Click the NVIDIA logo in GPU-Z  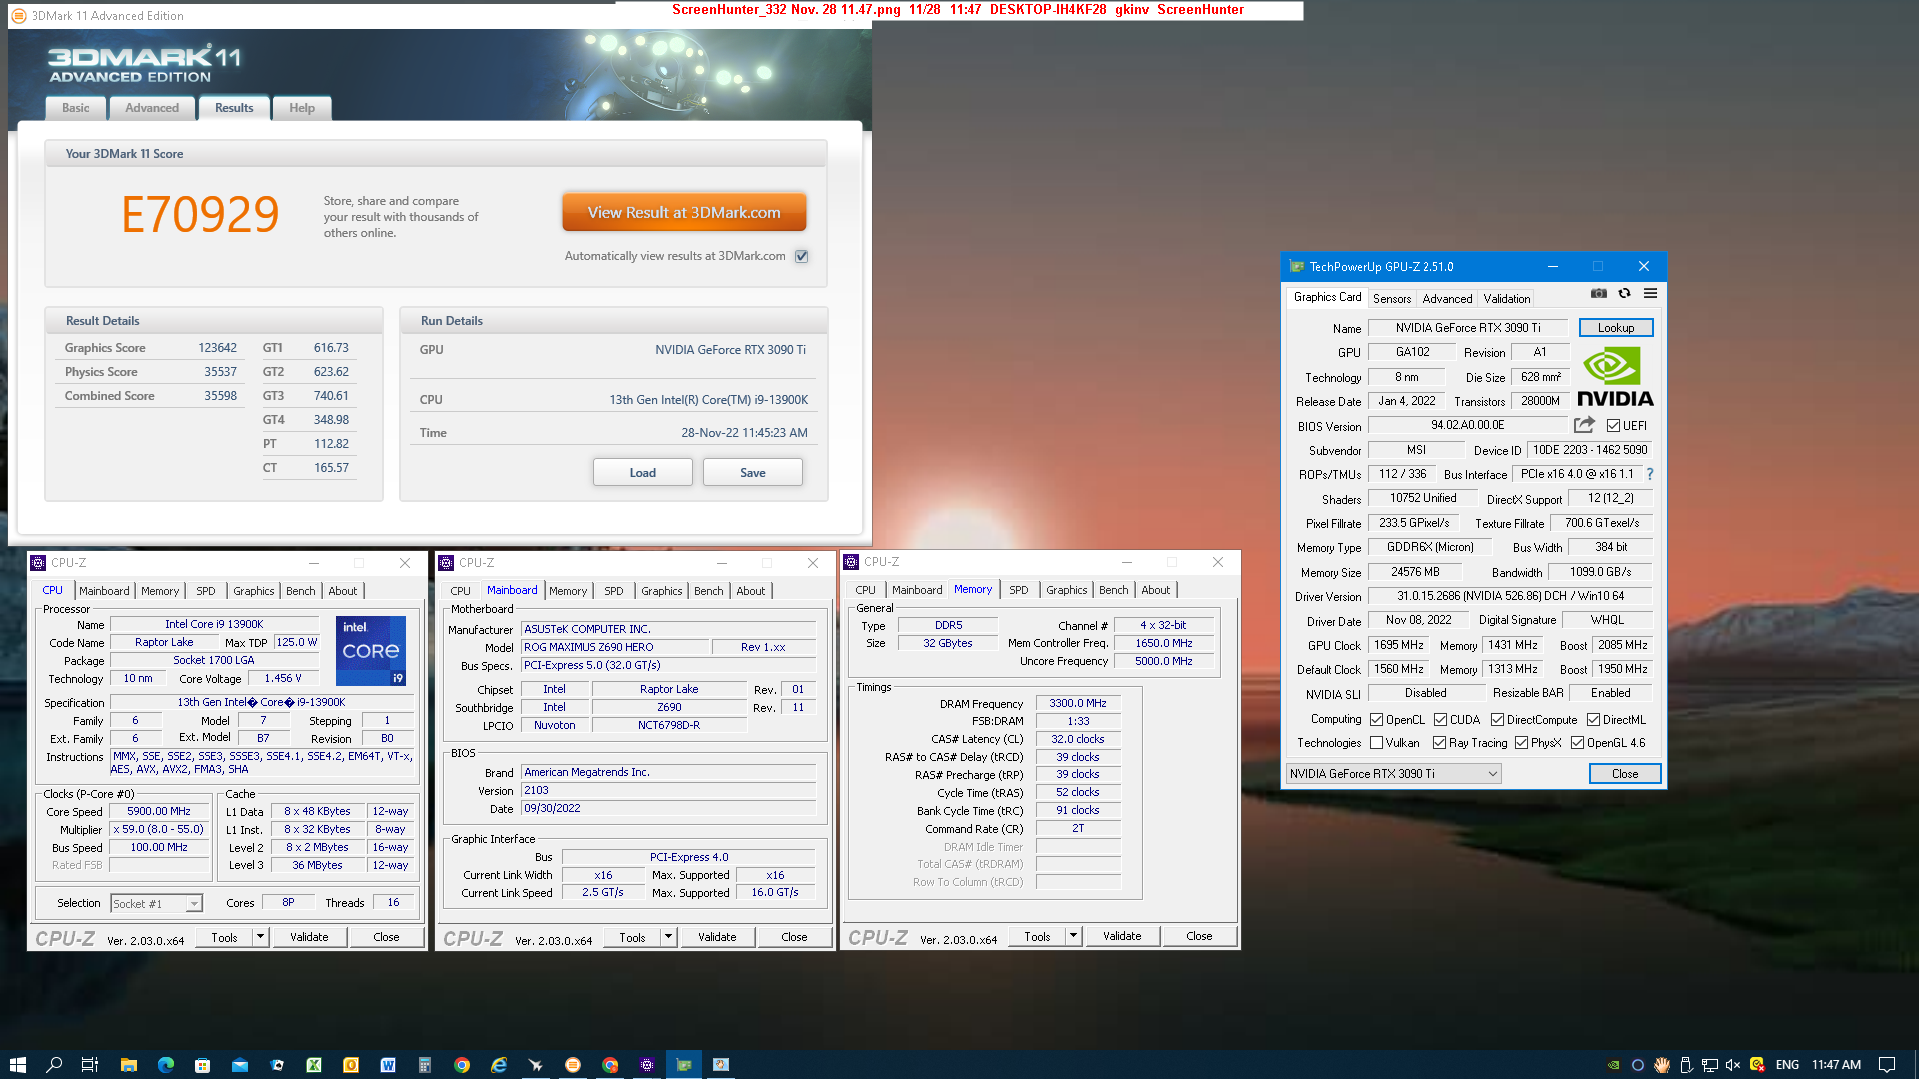(x=1615, y=376)
